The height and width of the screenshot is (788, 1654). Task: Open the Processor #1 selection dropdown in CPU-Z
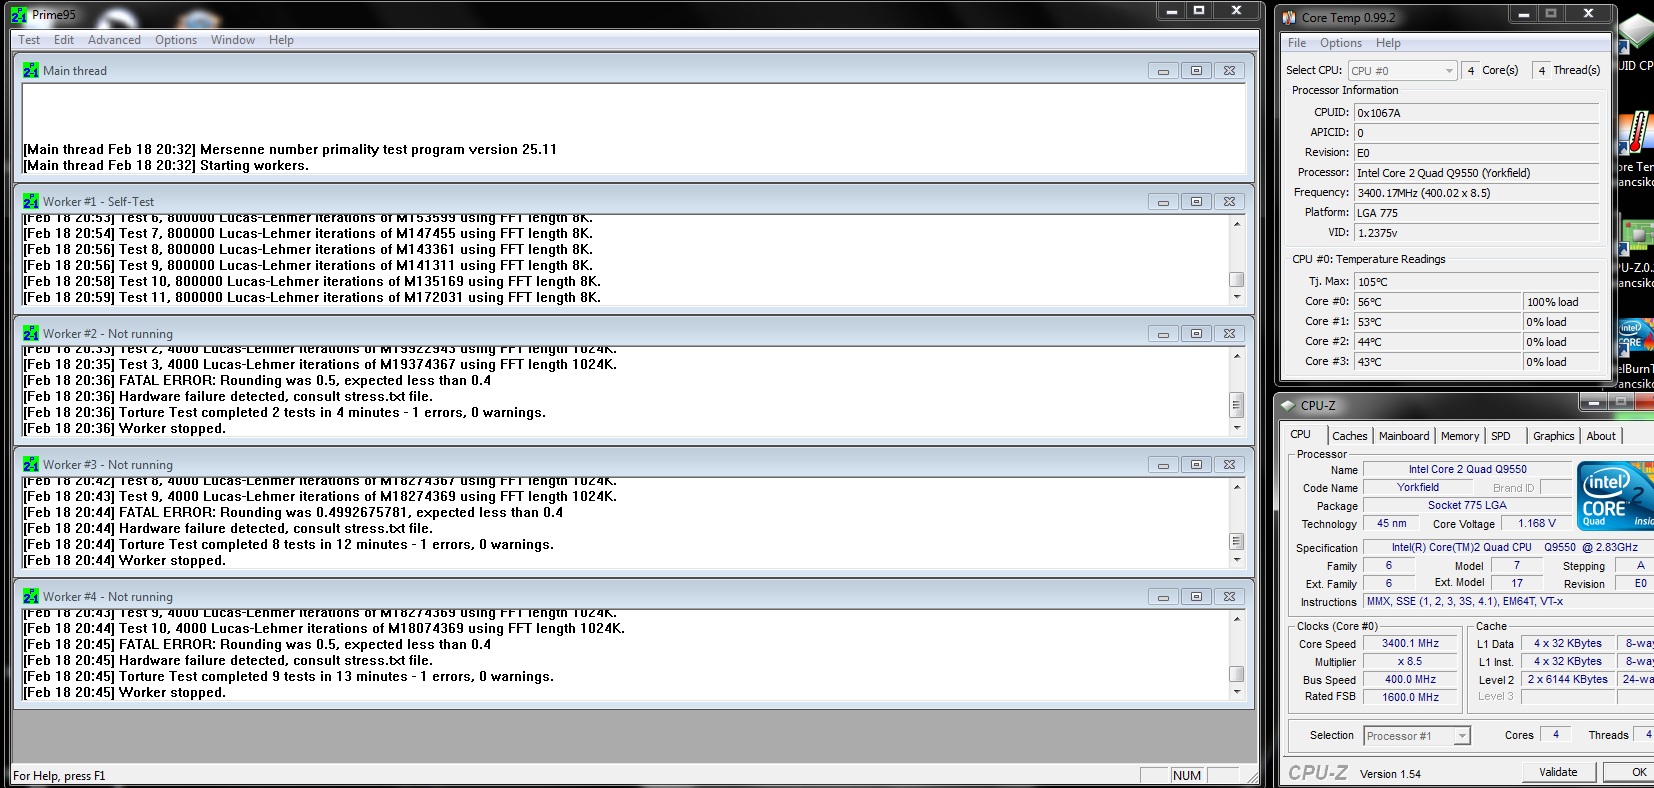point(1417,736)
